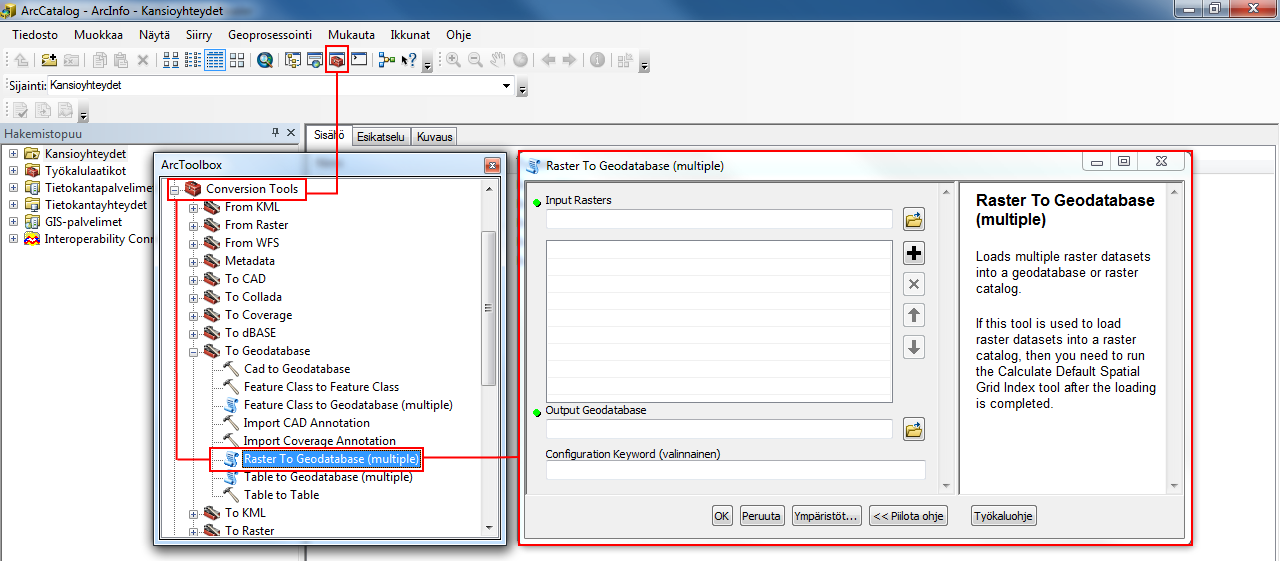
Task: Open the Tiedosto menu
Action: click(x=35, y=34)
